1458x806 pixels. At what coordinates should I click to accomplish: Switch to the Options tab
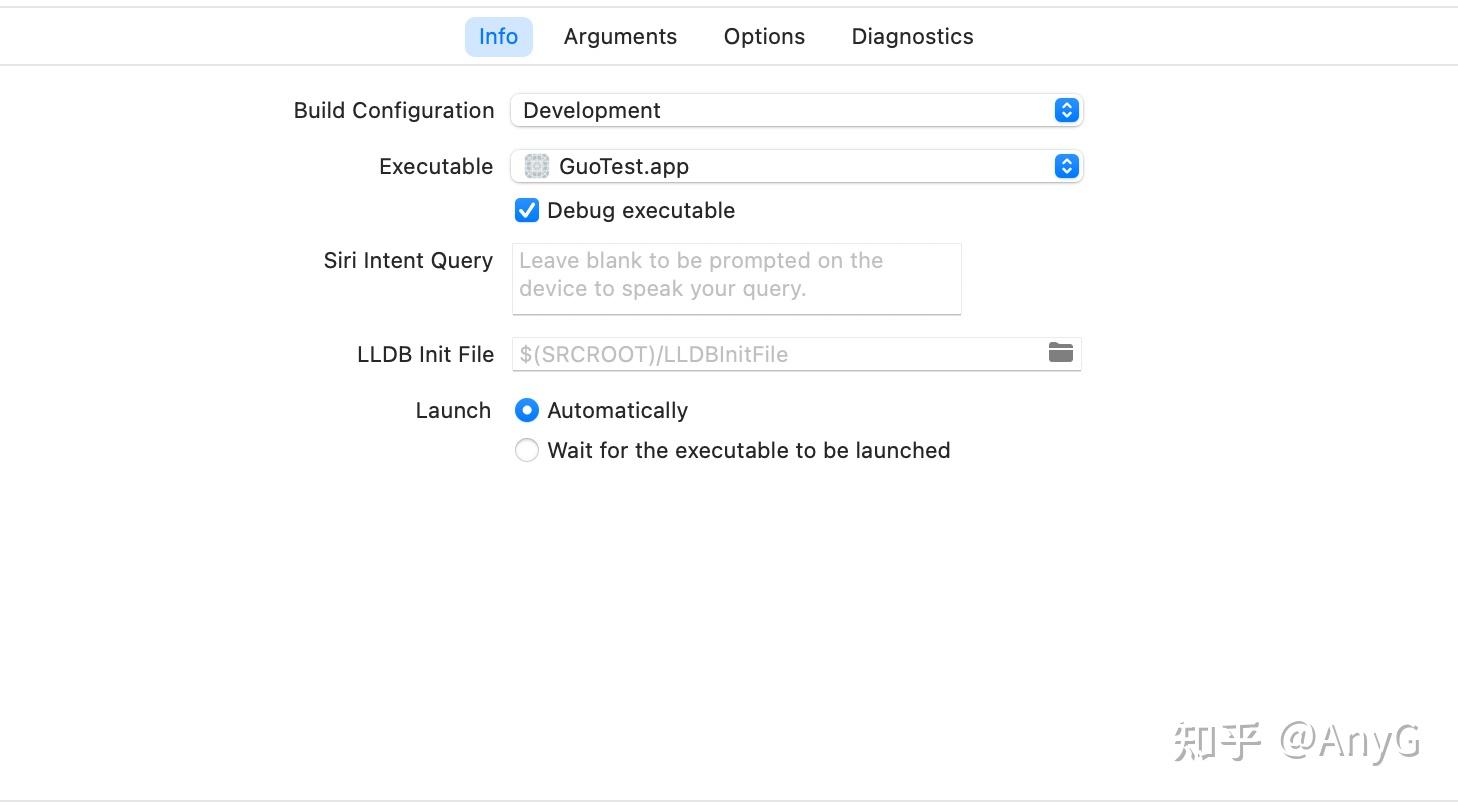coord(764,37)
